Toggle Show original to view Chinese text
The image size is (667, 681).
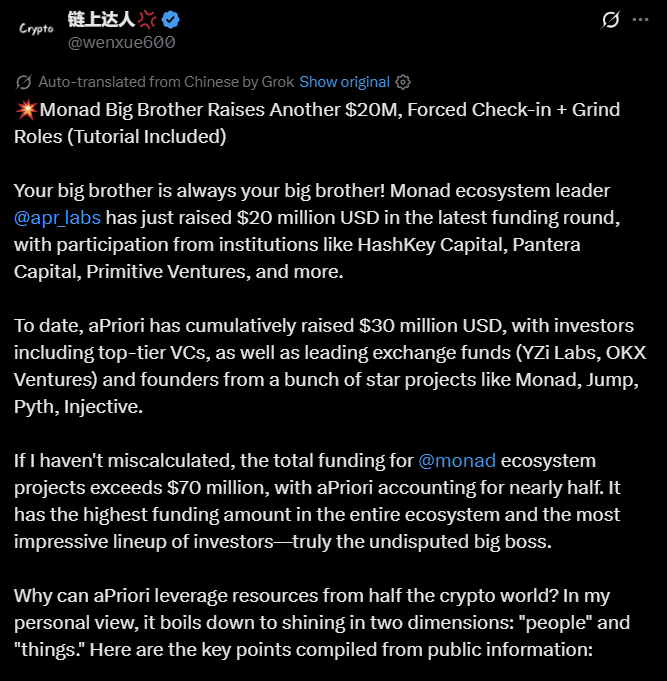(x=344, y=82)
